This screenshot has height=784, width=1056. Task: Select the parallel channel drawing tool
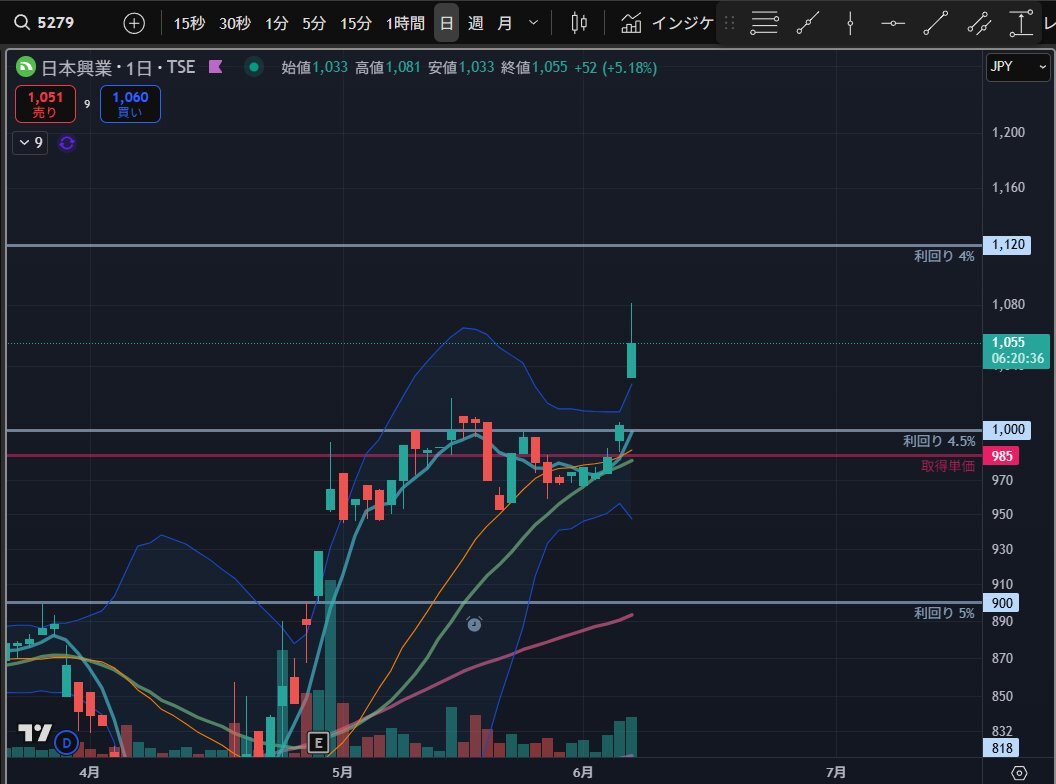click(979, 24)
